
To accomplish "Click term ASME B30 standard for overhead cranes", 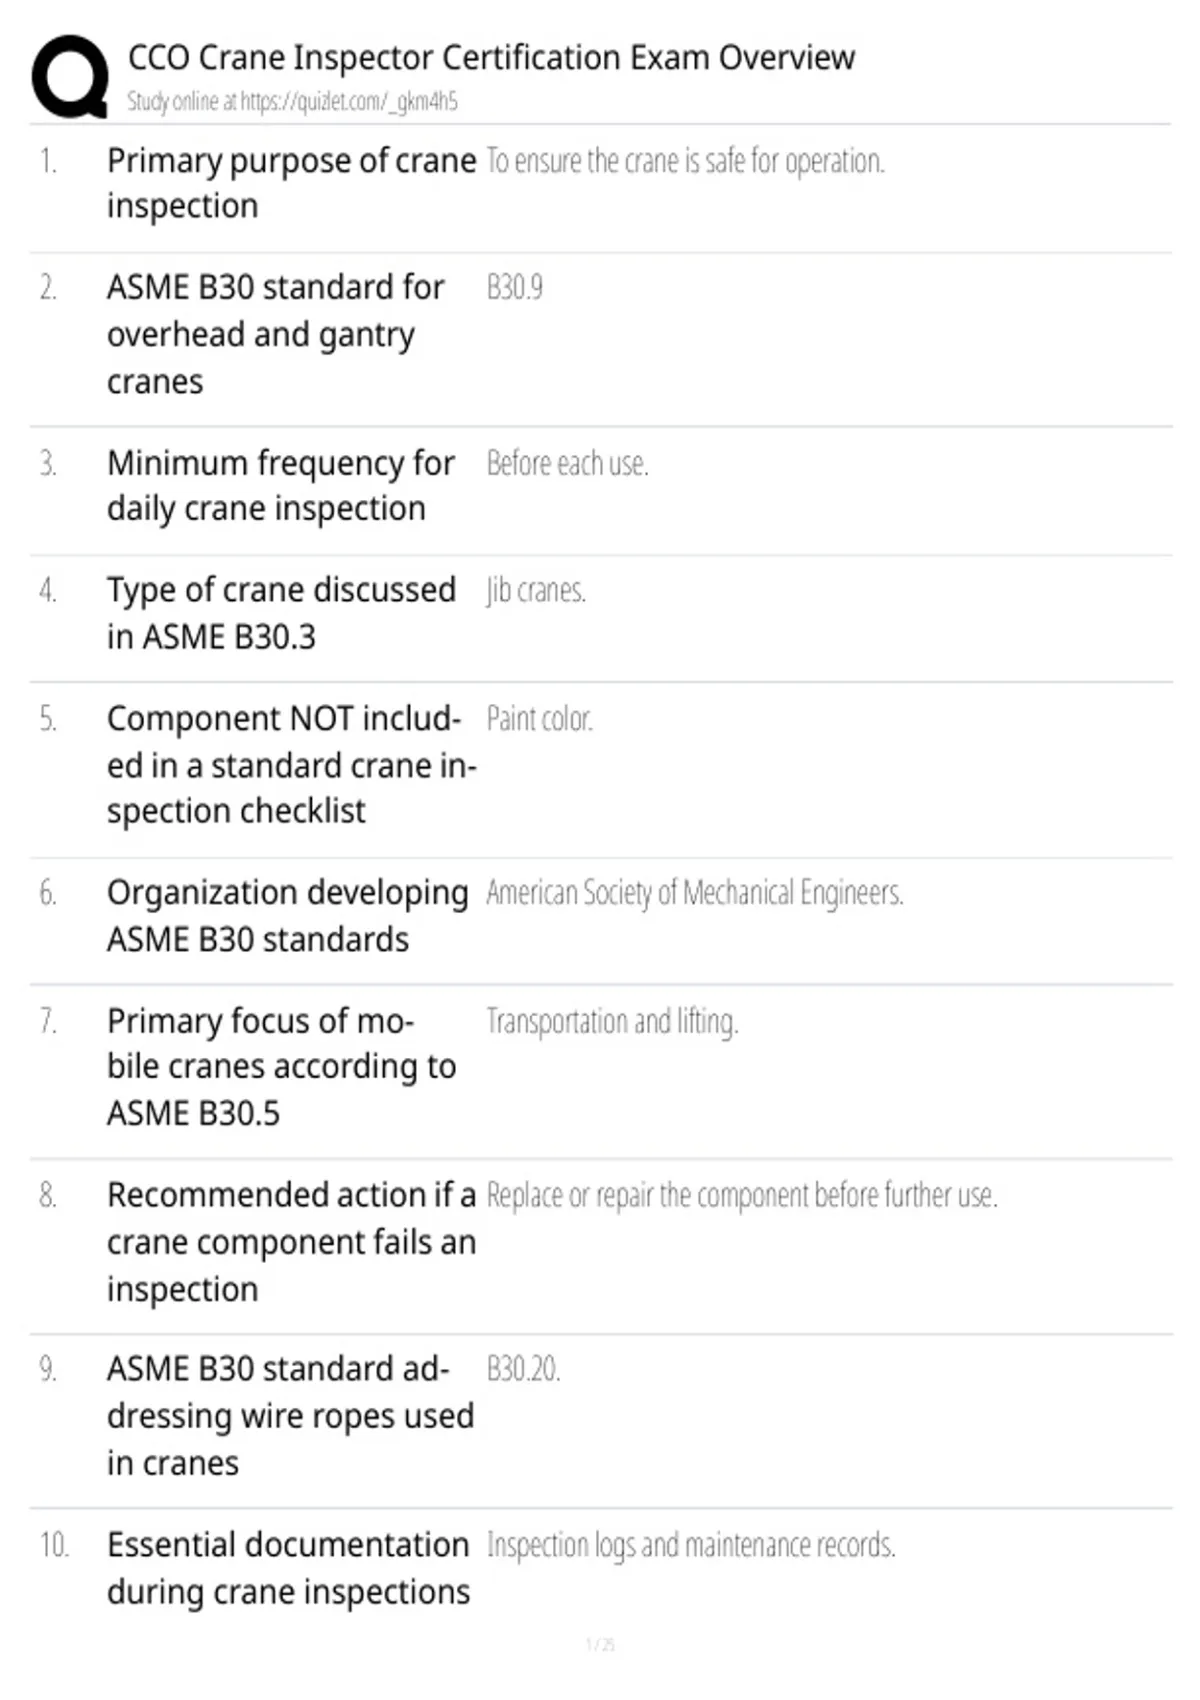I will 275,334.
